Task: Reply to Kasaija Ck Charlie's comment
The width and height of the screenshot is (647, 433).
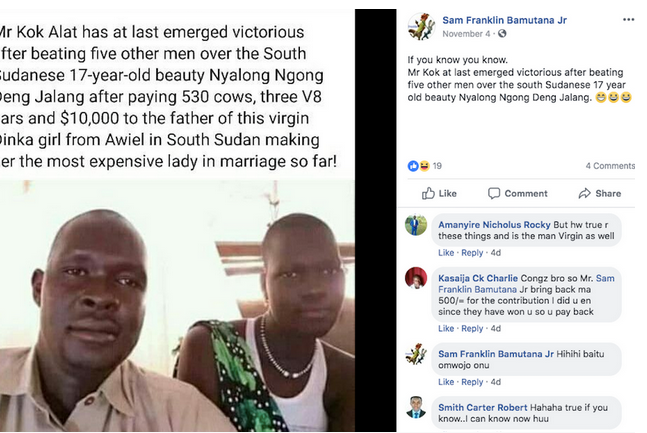Action: (472, 329)
